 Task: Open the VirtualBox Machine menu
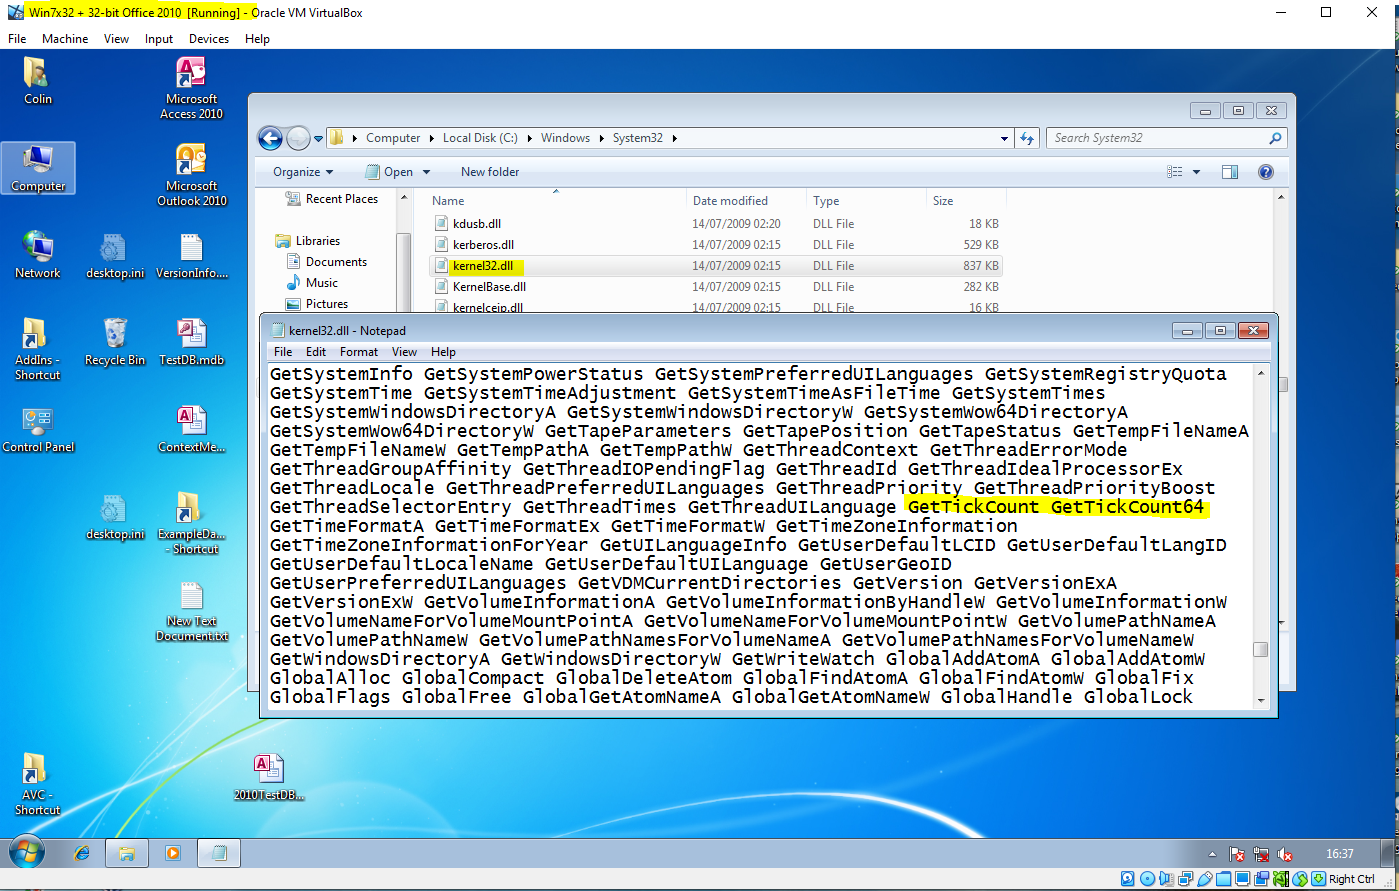click(x=65, y=39)
